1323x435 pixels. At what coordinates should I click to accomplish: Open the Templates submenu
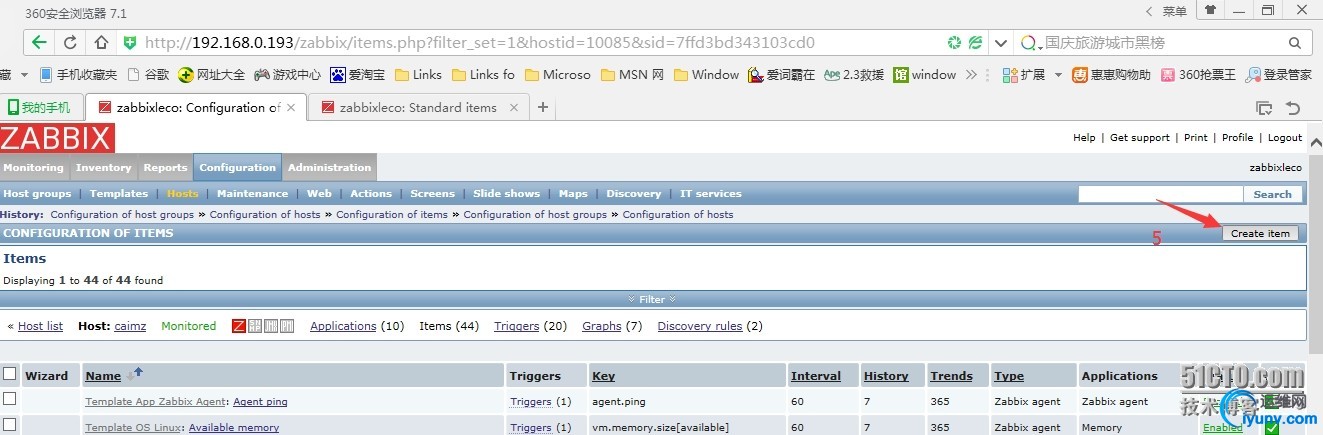pyautogui.click(x=118, y=193)
